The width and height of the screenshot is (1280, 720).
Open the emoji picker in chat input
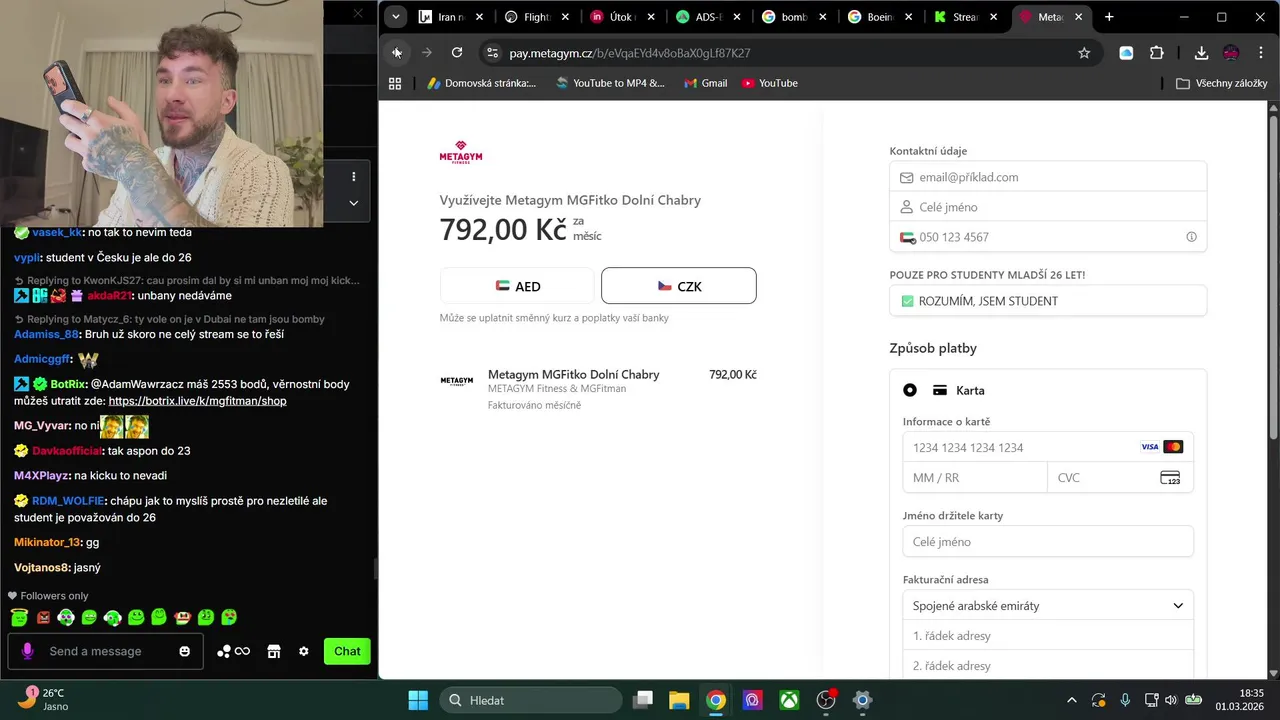185,651
